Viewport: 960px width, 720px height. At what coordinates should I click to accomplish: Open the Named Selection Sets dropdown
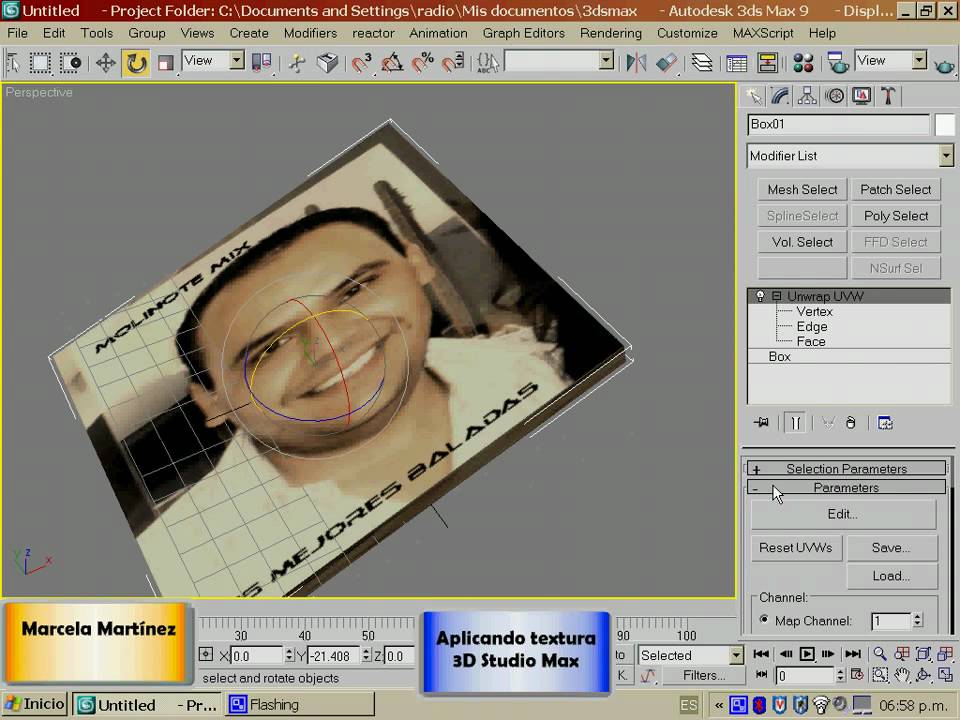(606, 60)
